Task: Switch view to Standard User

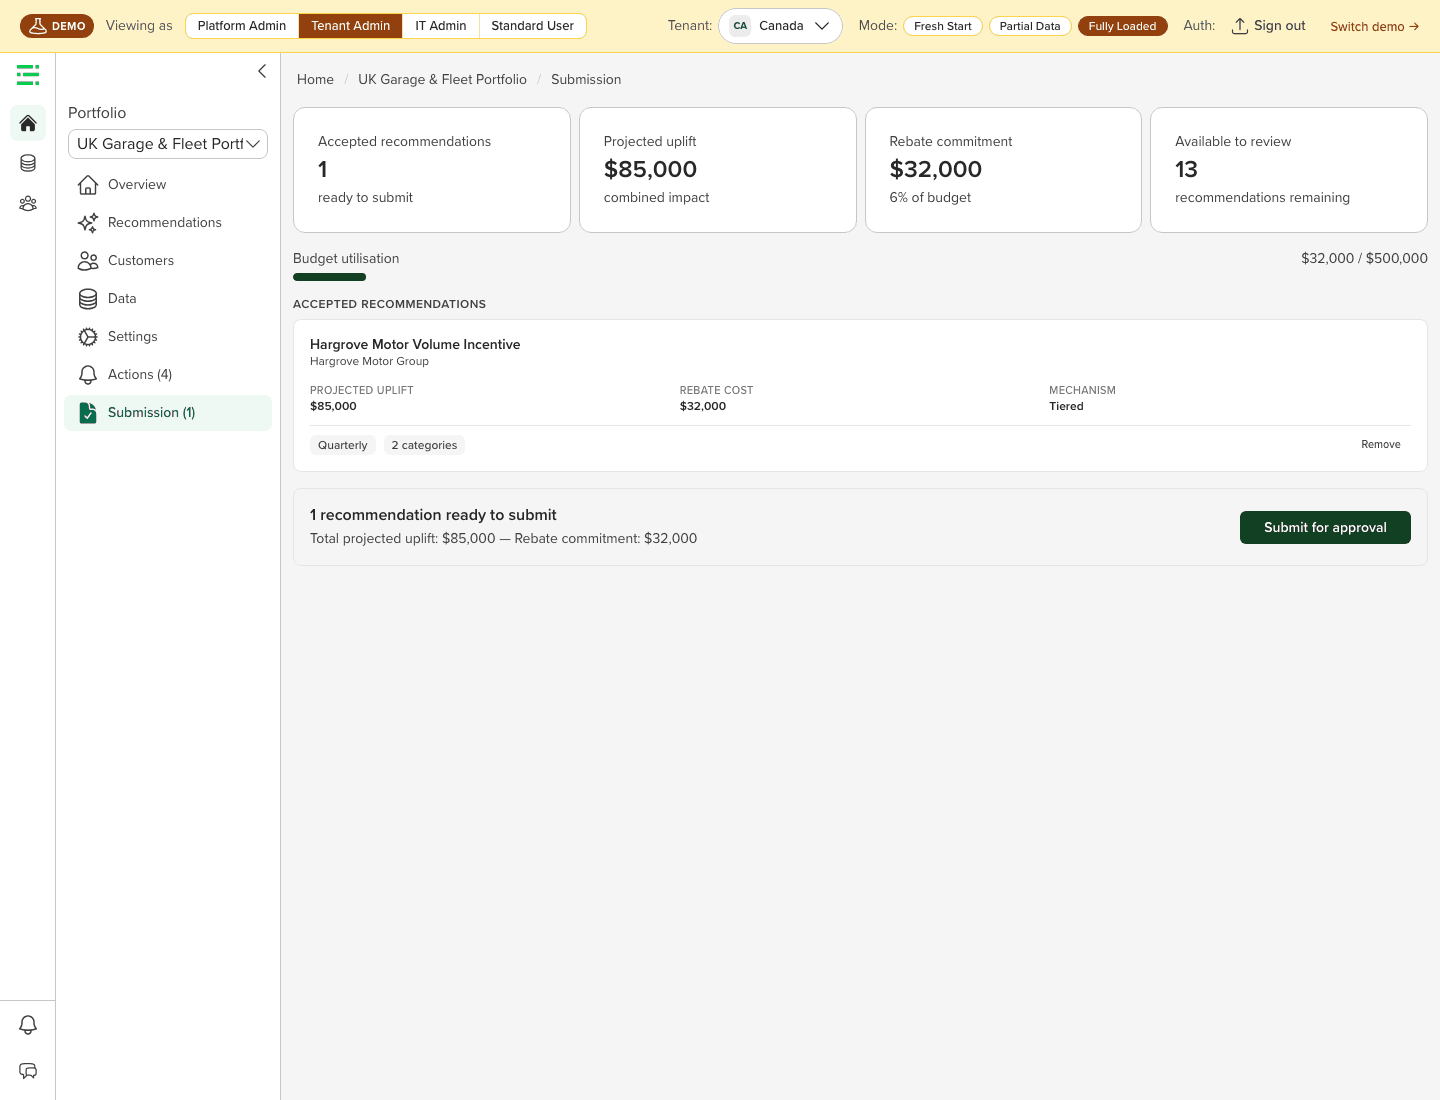Action: point(533,26)
